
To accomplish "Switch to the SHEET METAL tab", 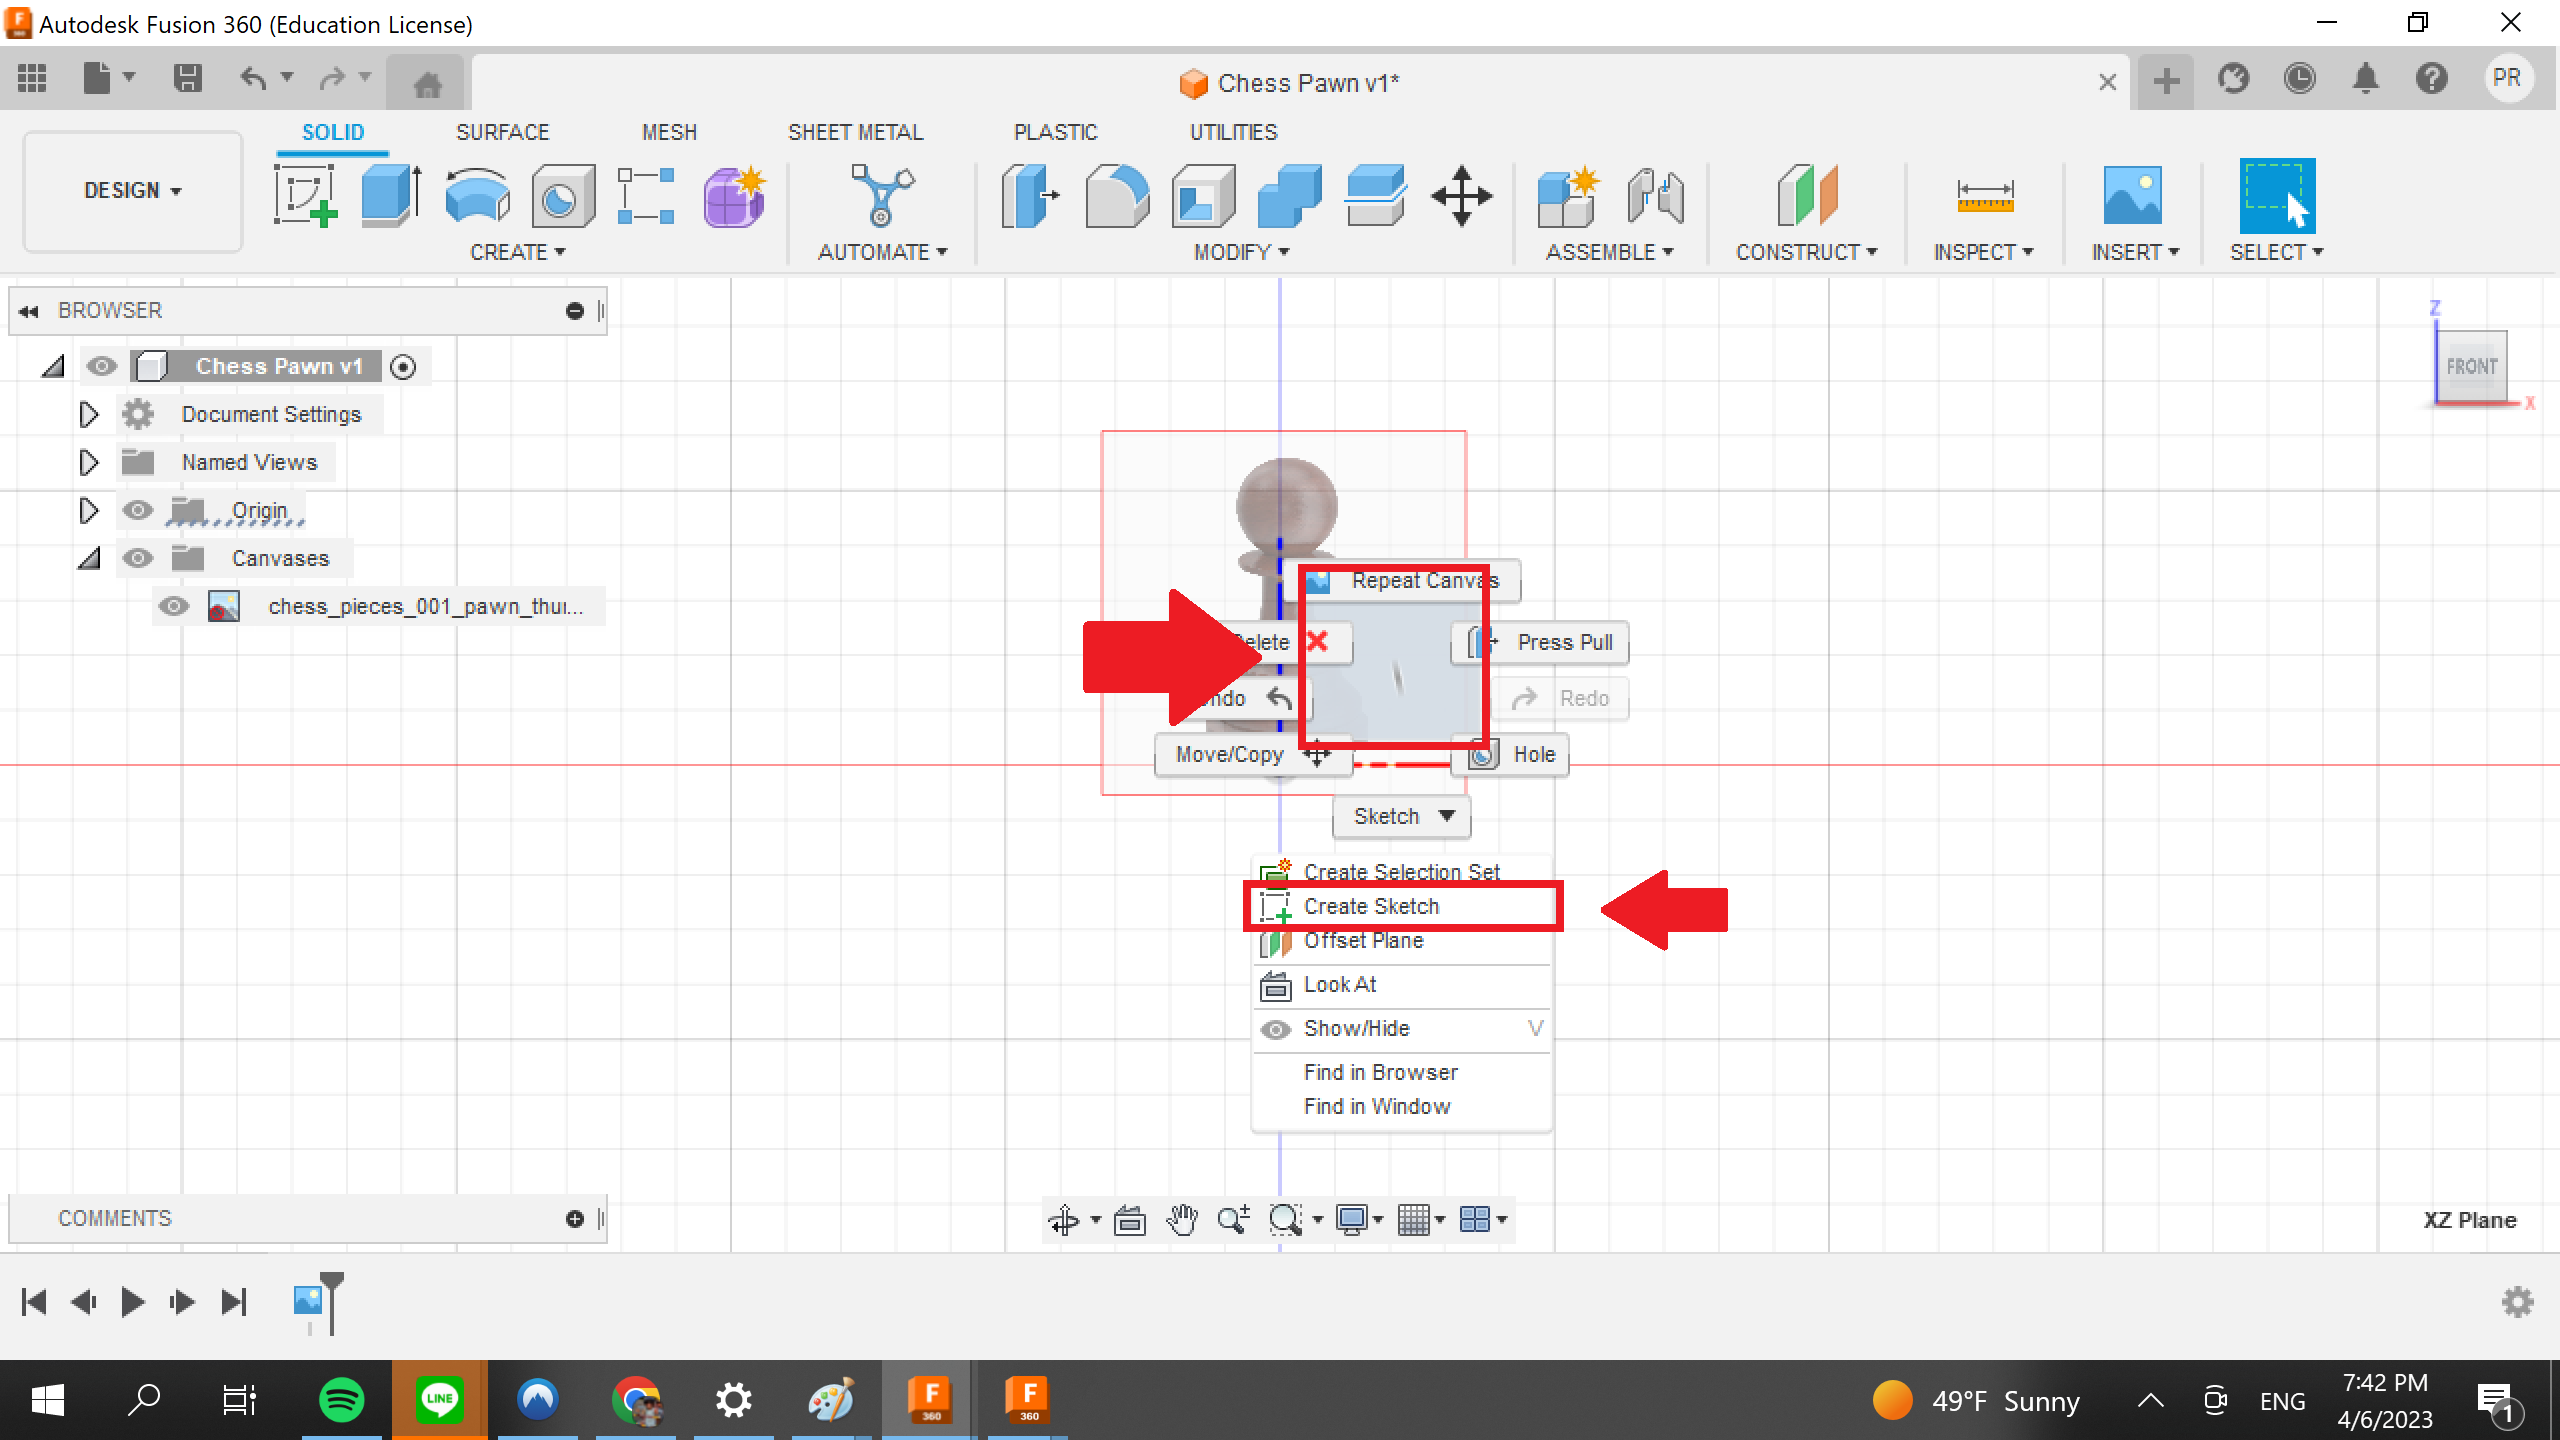I will [855, 131].
